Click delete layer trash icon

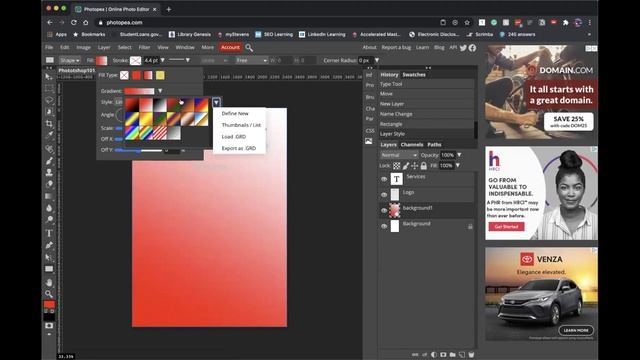click(471, 355)
